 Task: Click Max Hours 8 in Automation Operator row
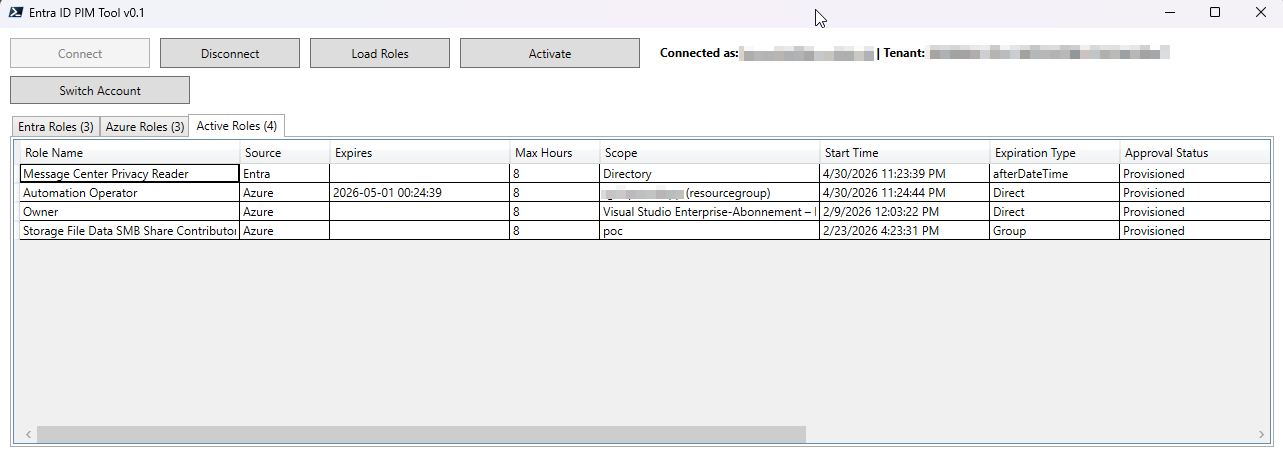point(555,193)
